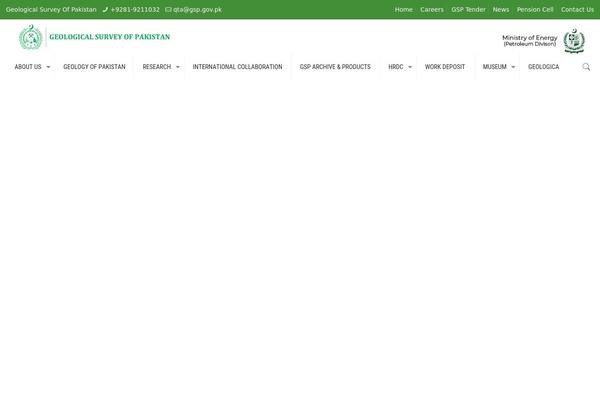The image size is (600, 400).
Task: Expand the About Us dropdown arrow
Action: [48, 67]
